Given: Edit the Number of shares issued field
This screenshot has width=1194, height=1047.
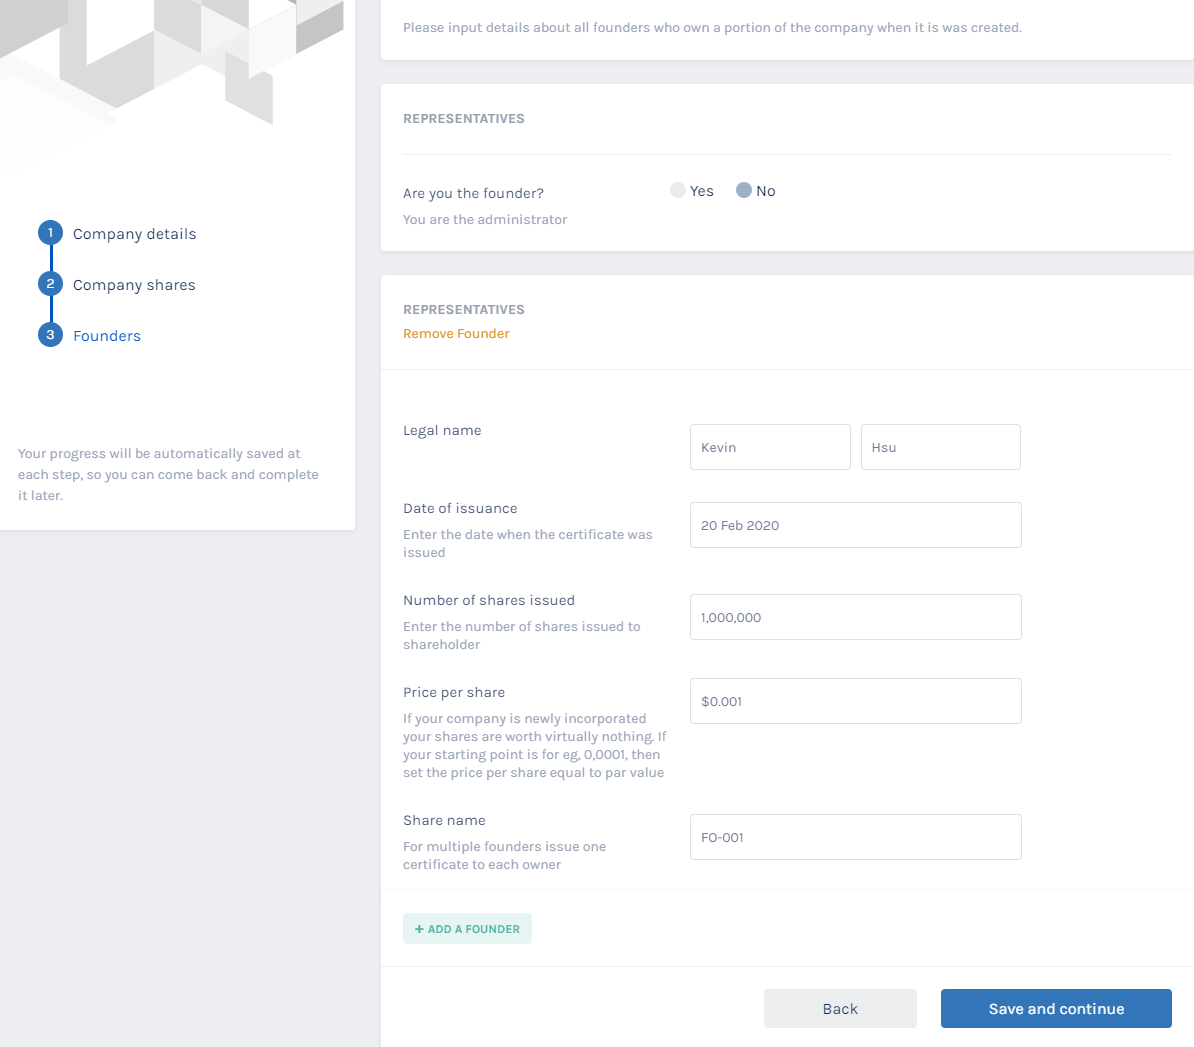Looking at the screenshot, I should [x=855, y=617].
